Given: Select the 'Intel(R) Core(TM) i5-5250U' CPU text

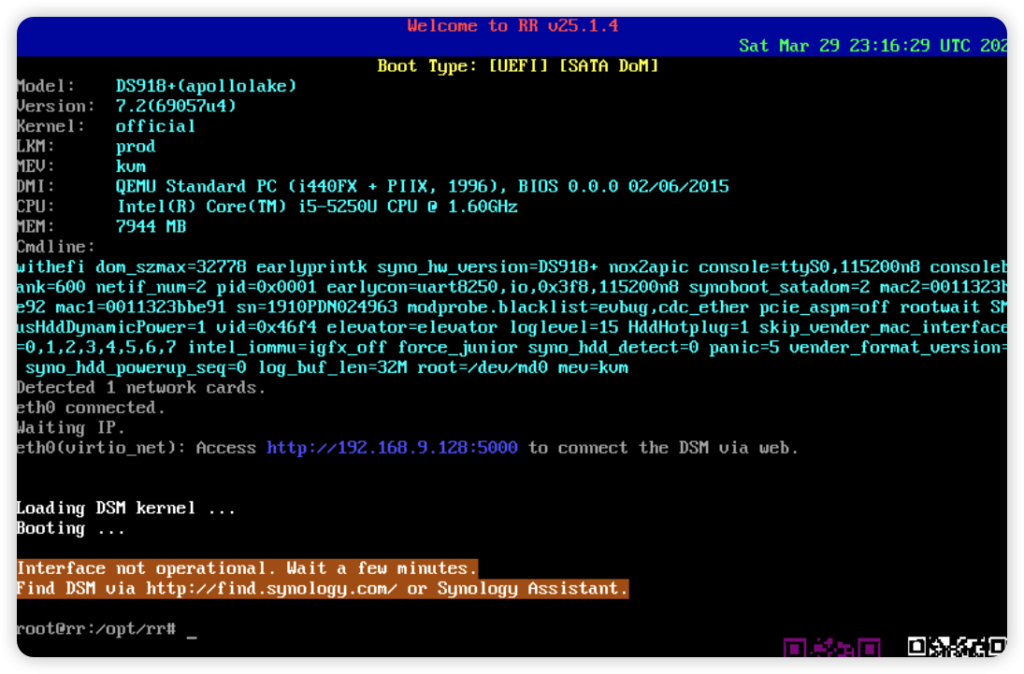Looking at the screenshot, I should point(246,207).
